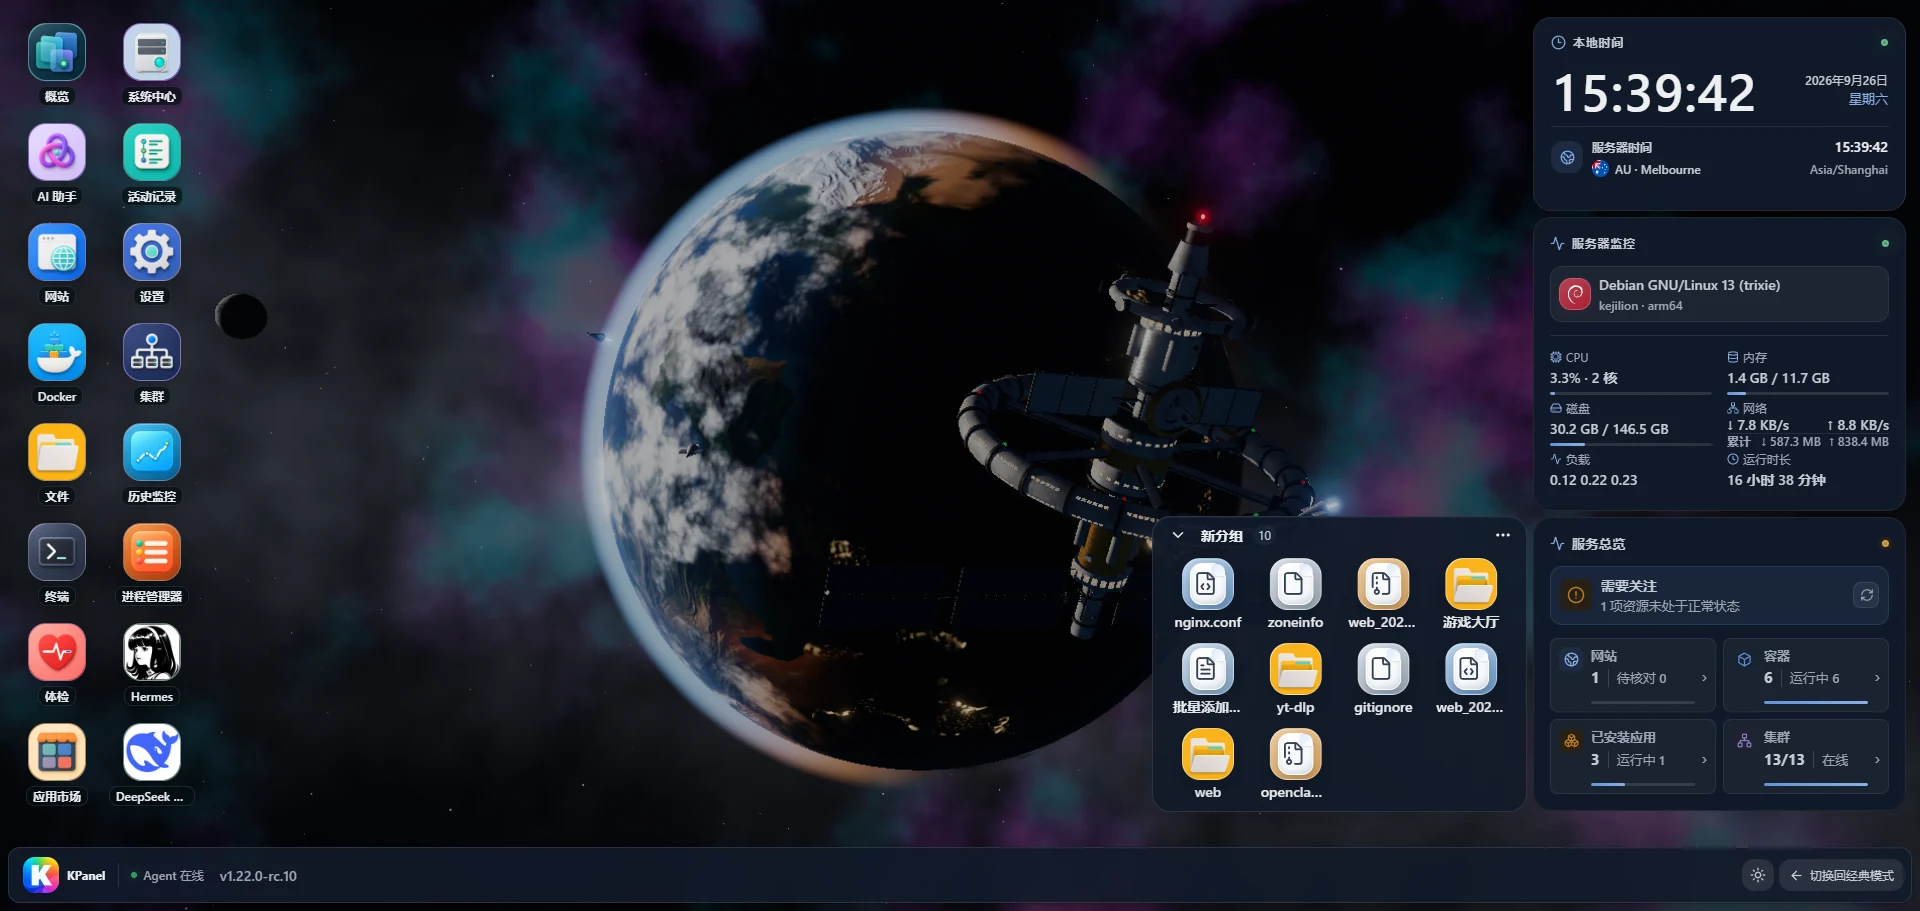The image size is (1920, 911).
Task: Expand the 集群 13/13 card arrow
Action: [1877, 760]
